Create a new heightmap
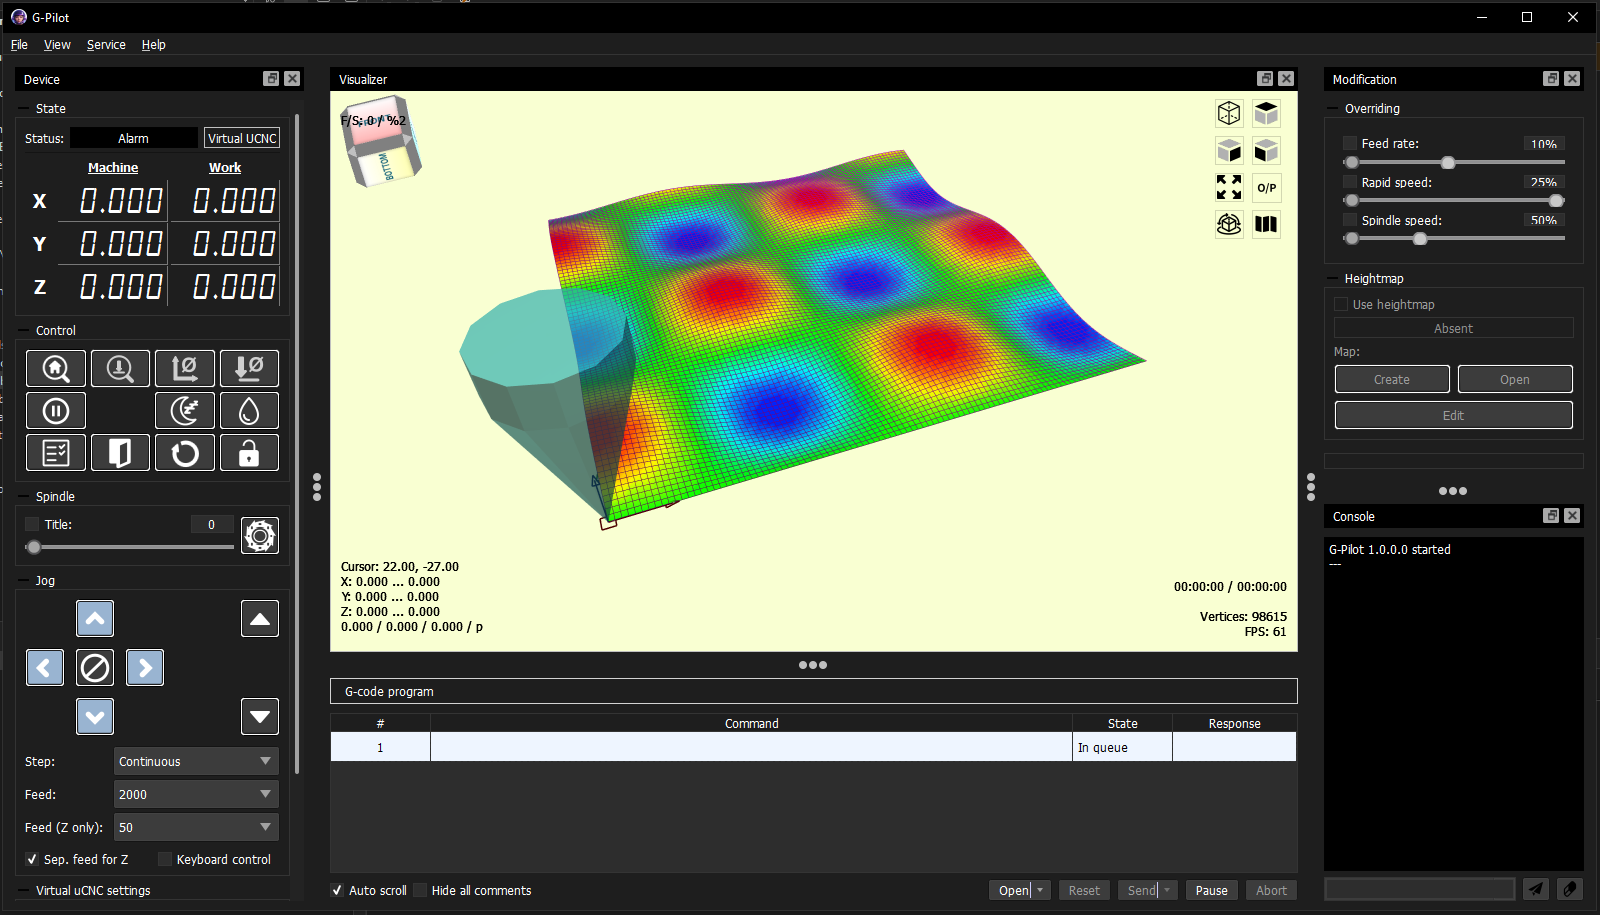 pos(1391,379)
